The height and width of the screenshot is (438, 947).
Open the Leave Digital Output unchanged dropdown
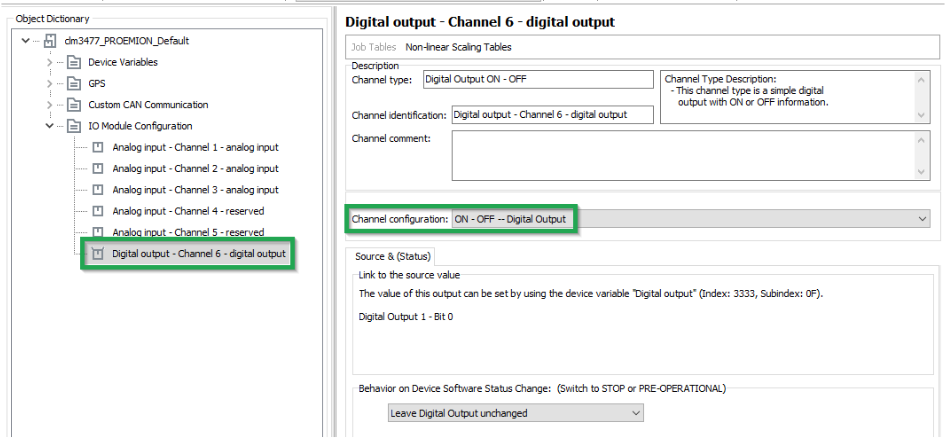coord(636,413)
